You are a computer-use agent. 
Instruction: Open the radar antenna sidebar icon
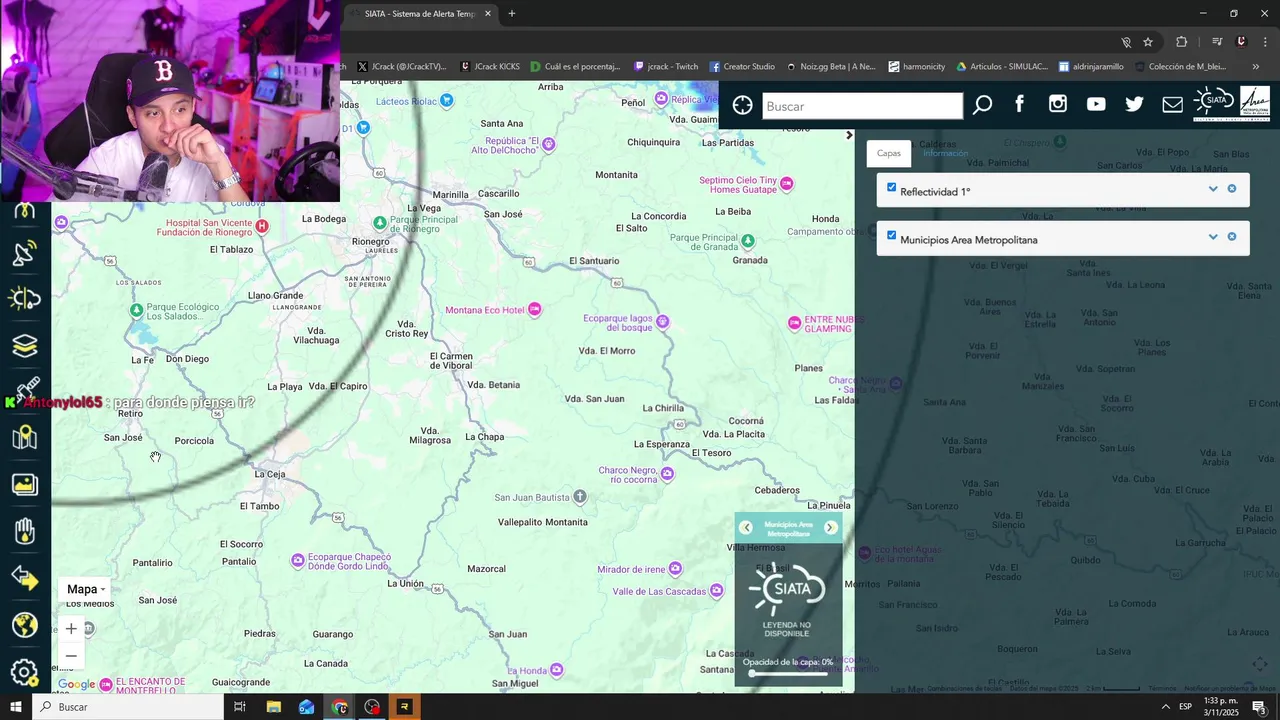point(24,253)
